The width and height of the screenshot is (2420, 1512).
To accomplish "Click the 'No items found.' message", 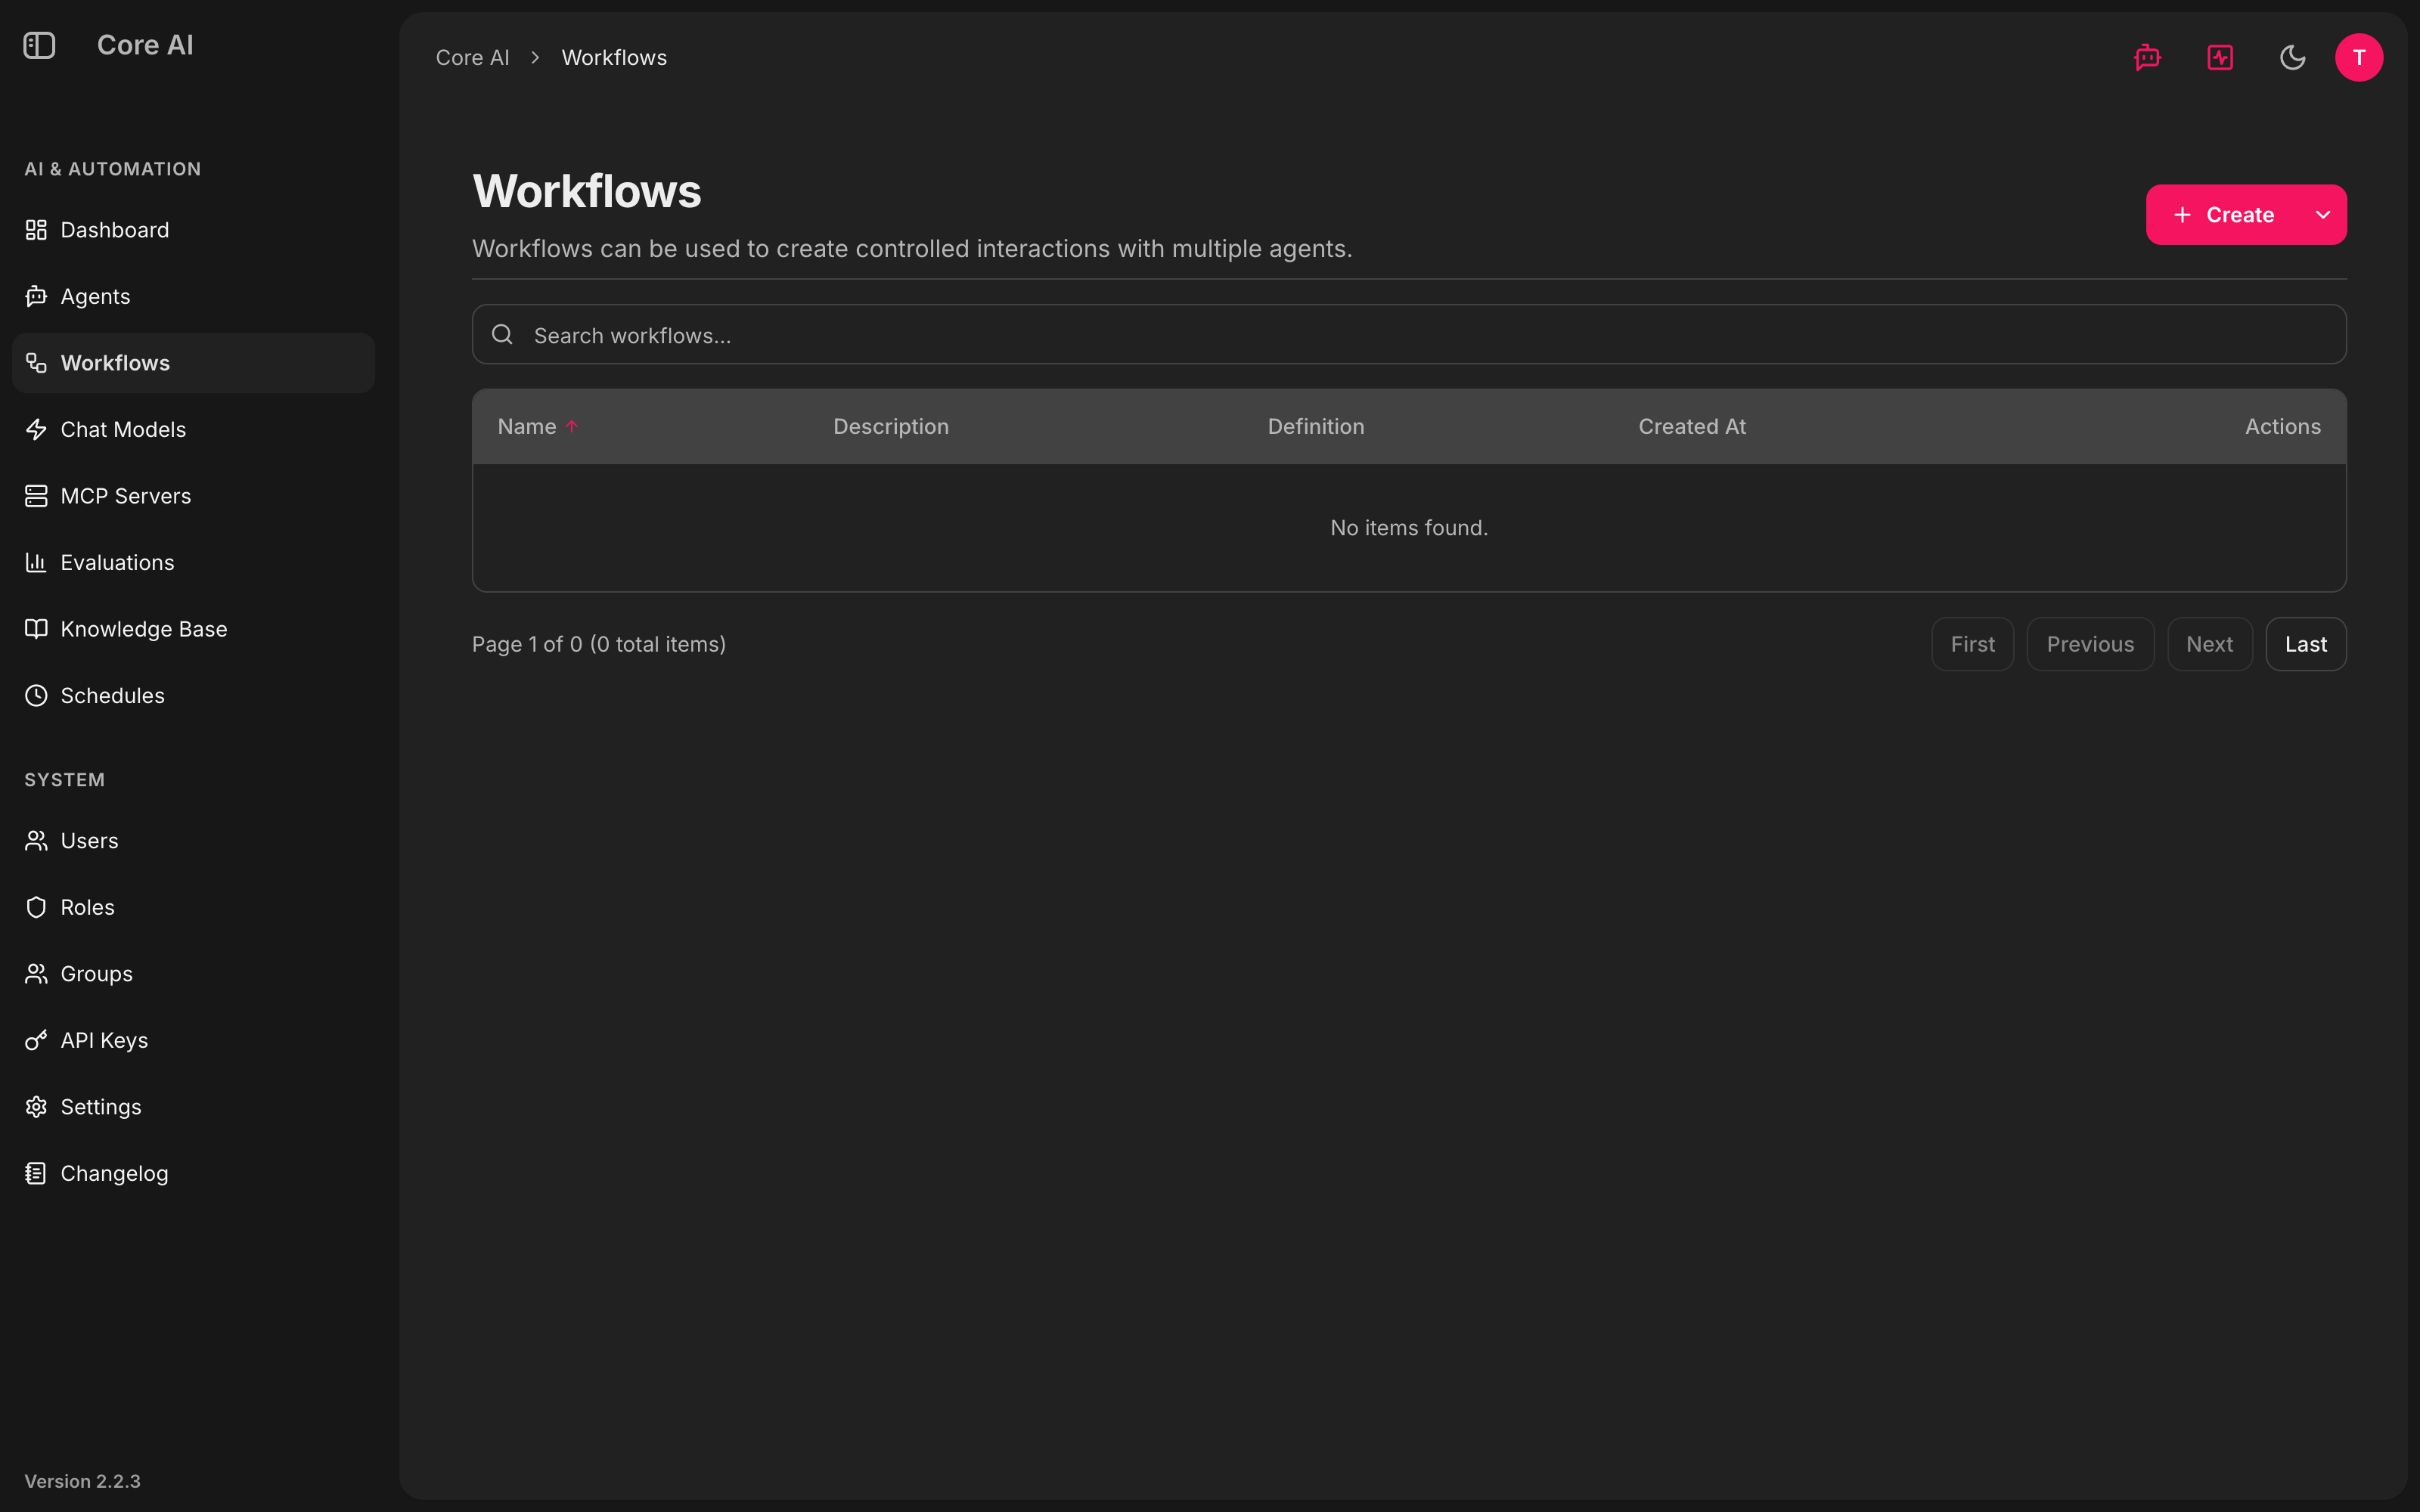I will 1409,528.
